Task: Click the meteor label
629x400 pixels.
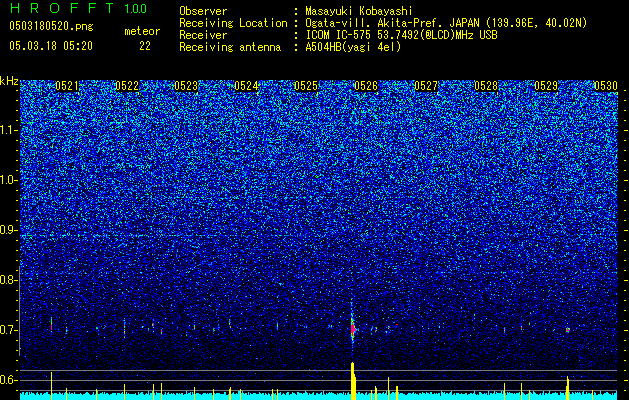Action: coord(142,31)
